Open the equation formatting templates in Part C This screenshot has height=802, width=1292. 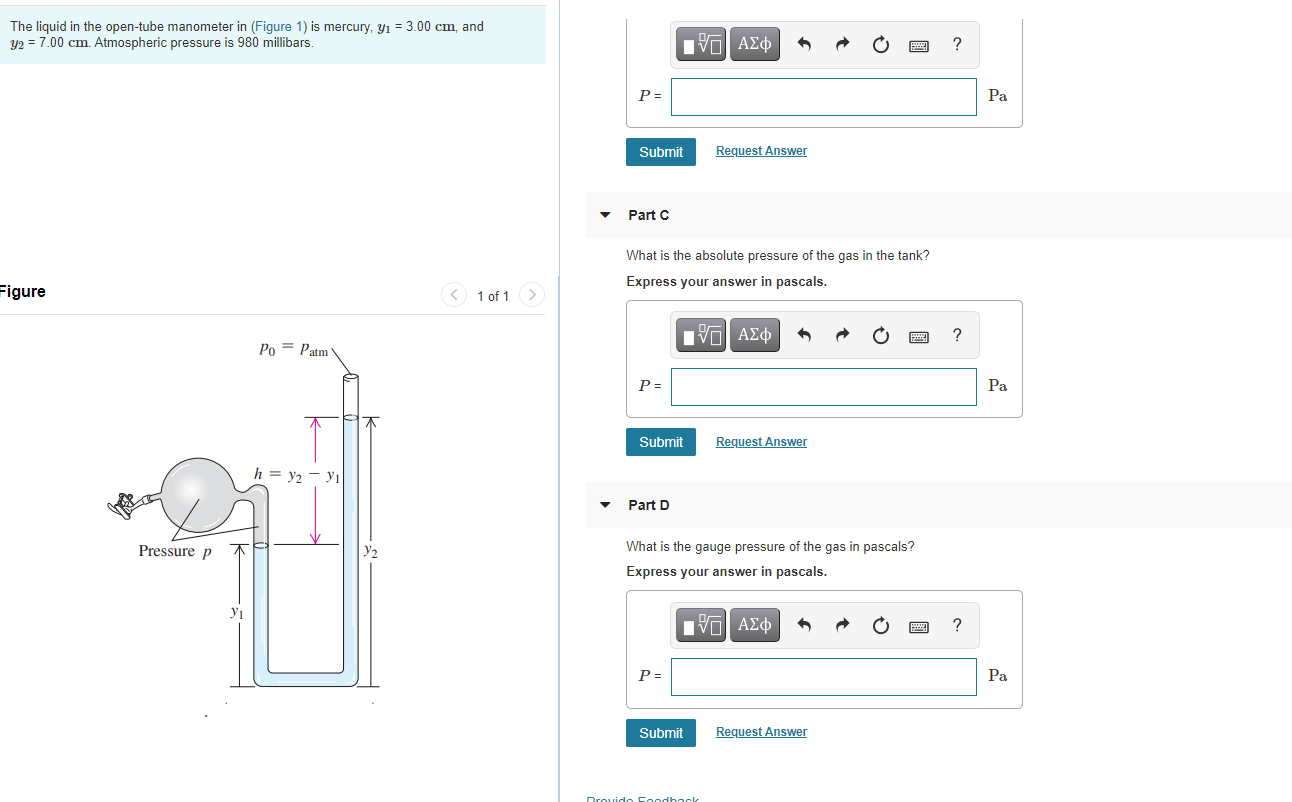pyautogui.click(x=700, y=335)
